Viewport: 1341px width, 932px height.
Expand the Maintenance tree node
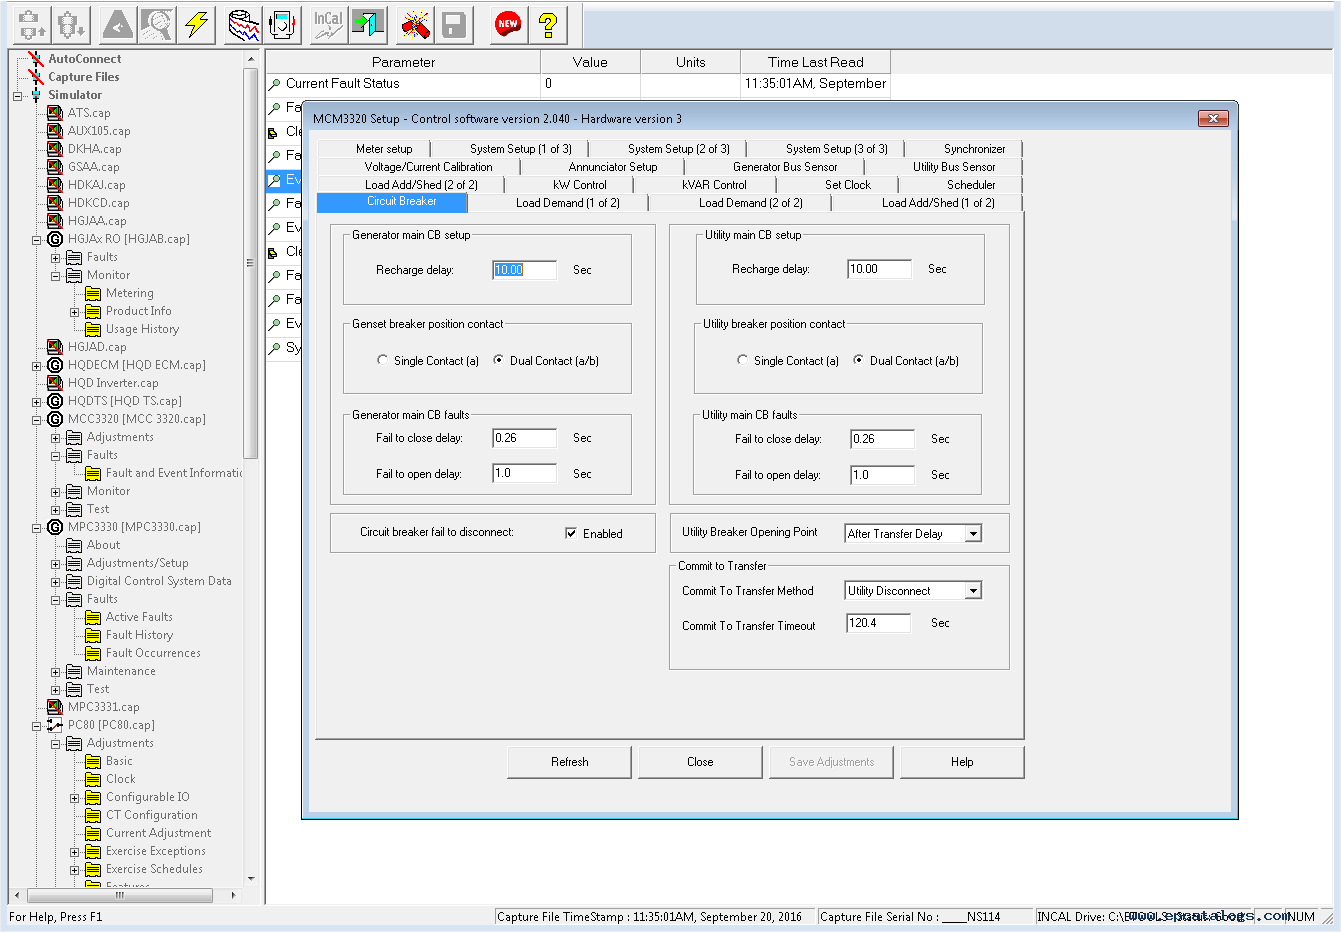[x=56, y=672]
